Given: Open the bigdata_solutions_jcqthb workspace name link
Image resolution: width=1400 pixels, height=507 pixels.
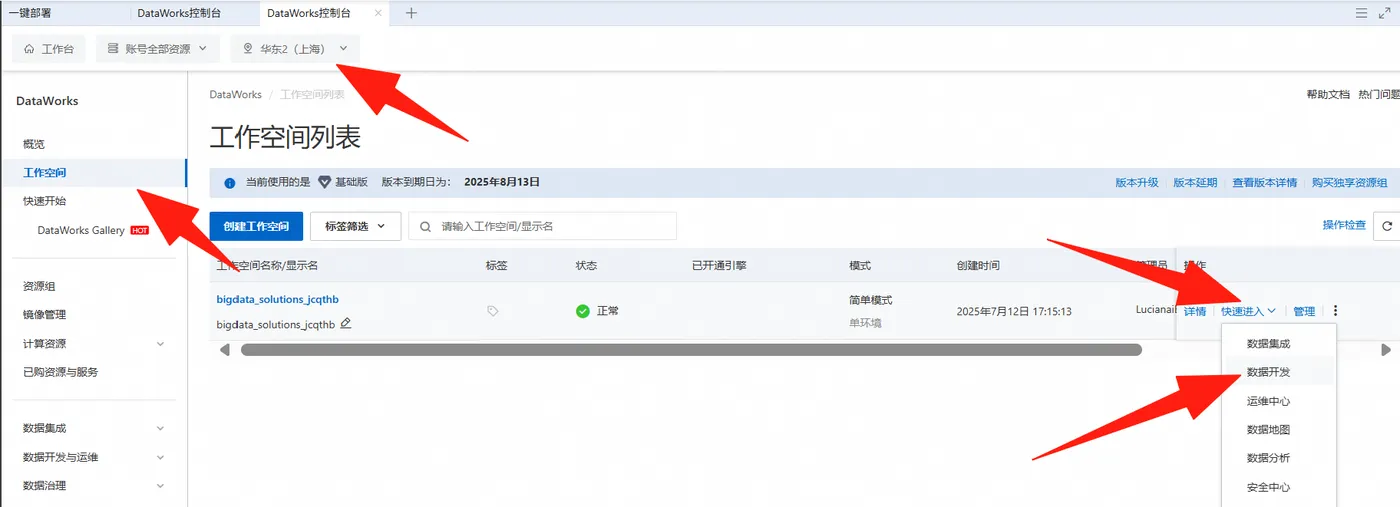Looking at the screenshot, I should click(x=278, y=299).
